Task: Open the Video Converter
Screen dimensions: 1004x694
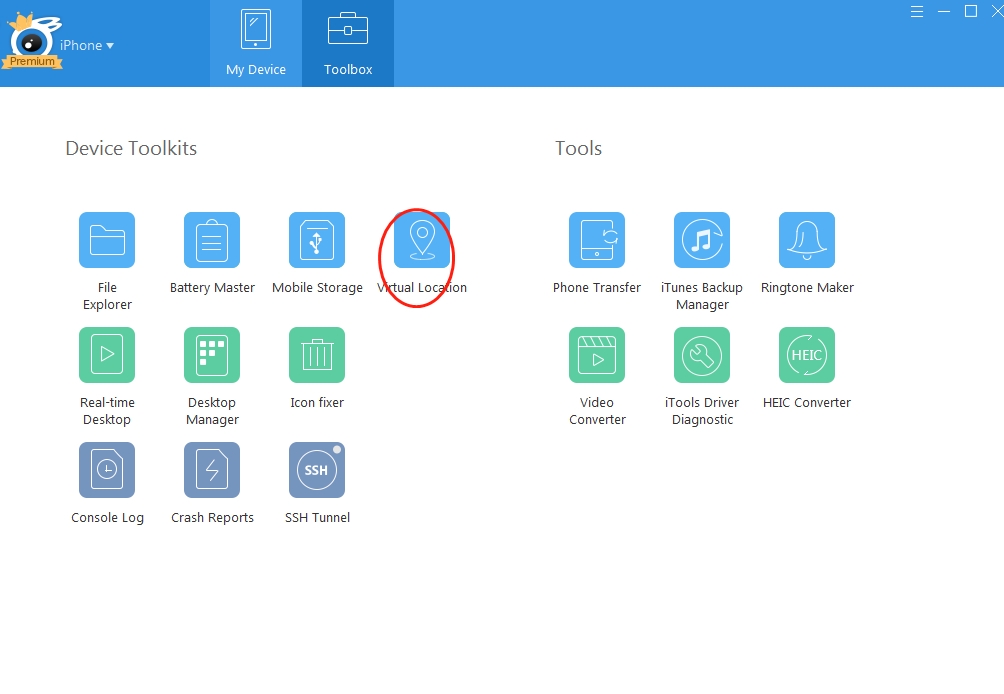Action: (597, 355)
